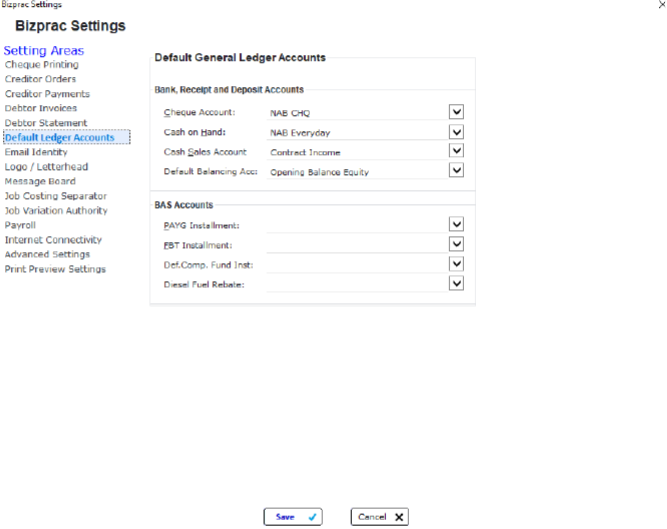Image resolution: width=667 pixels, height=529 pixels.
Task: Select Creditor Orders in Setting Areas
Action: [40, 79]
